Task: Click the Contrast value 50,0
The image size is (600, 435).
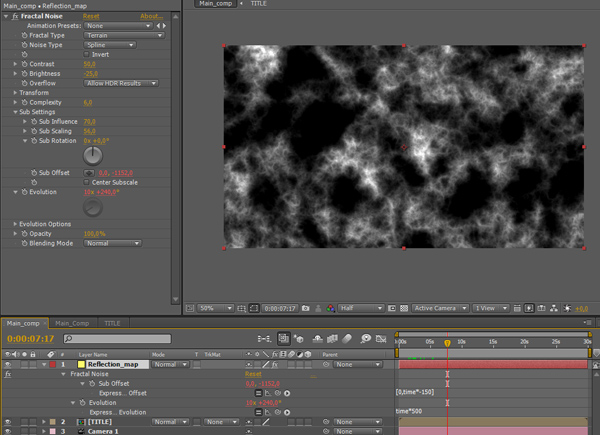Action: point(89,64)
